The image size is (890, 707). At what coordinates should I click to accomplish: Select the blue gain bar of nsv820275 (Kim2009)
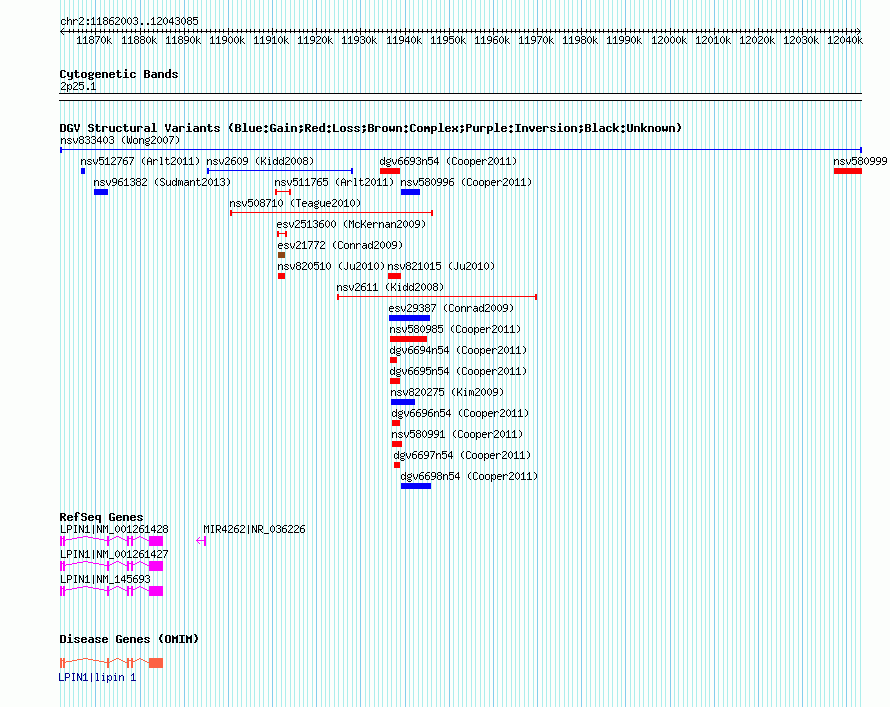[403, 402]
